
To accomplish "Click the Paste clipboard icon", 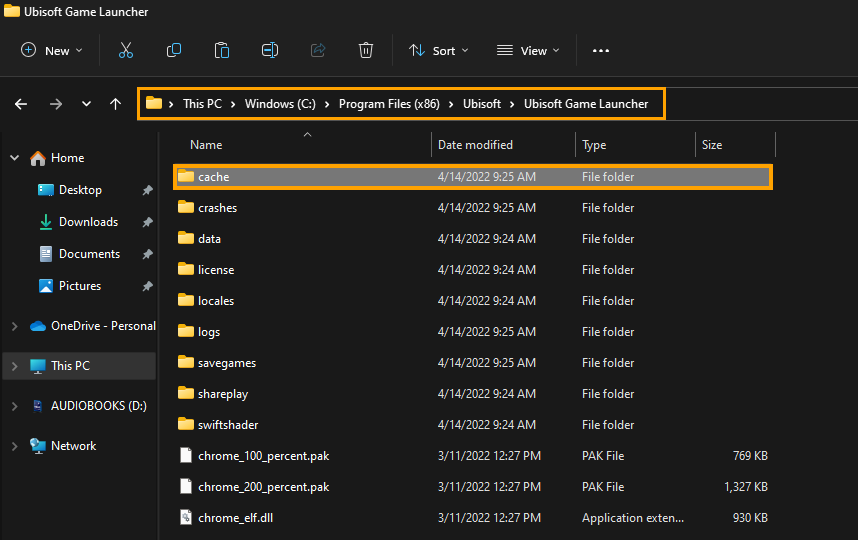I will (x=222, y=50).
